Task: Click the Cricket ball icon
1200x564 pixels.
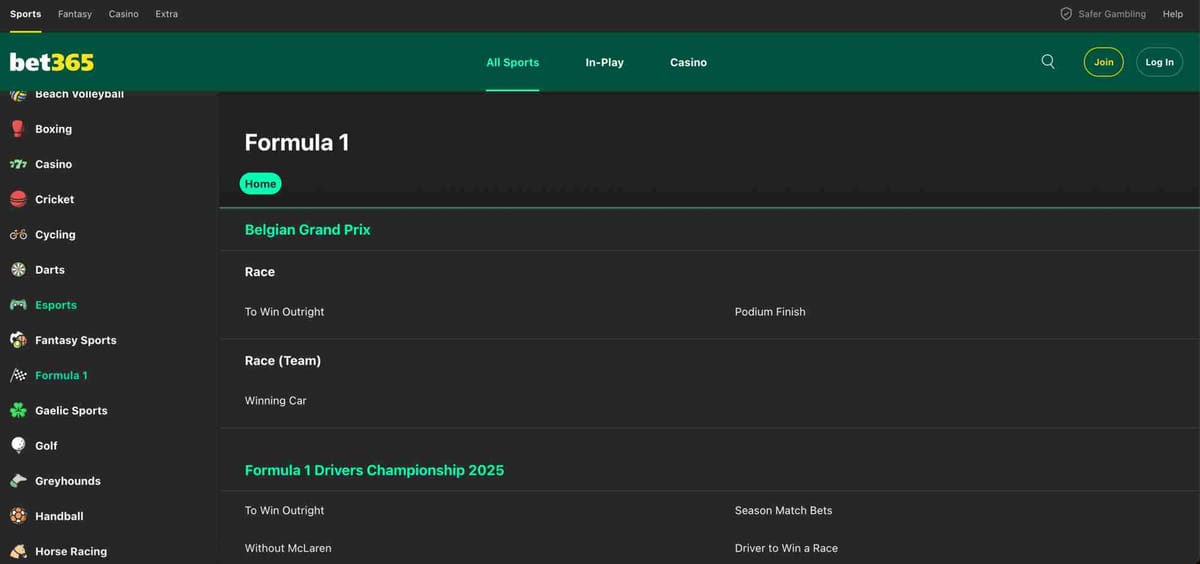Action: click(18, 199)
